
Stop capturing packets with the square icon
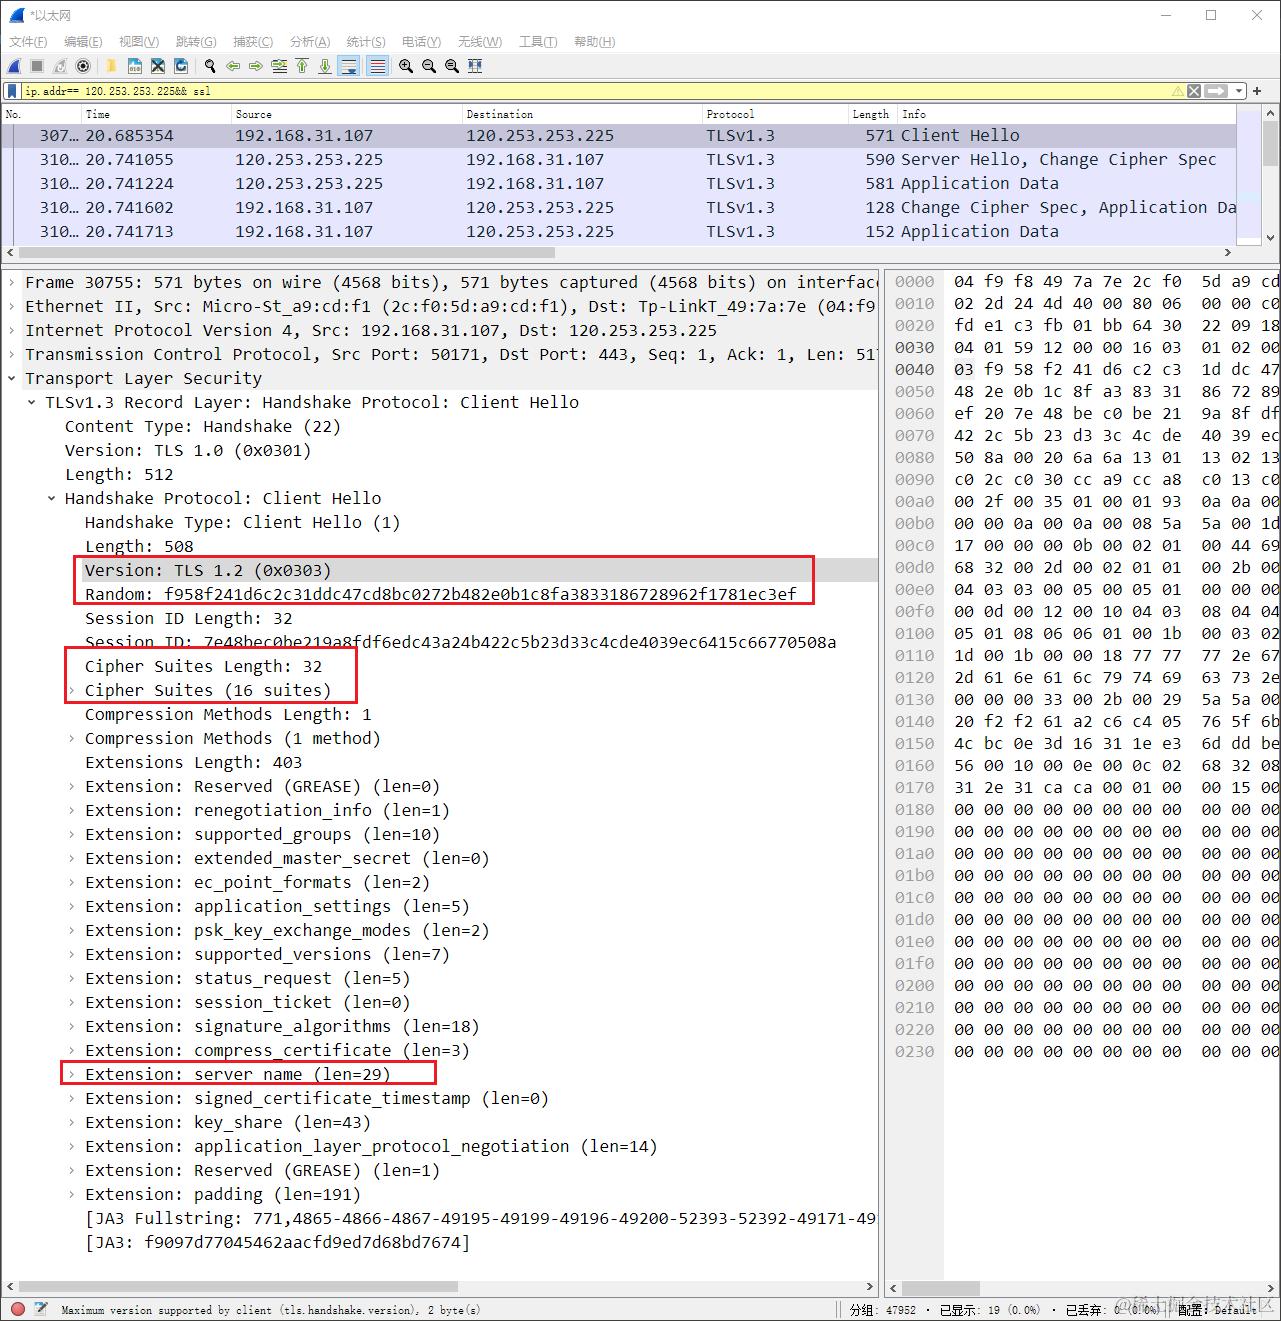(37, 66)
